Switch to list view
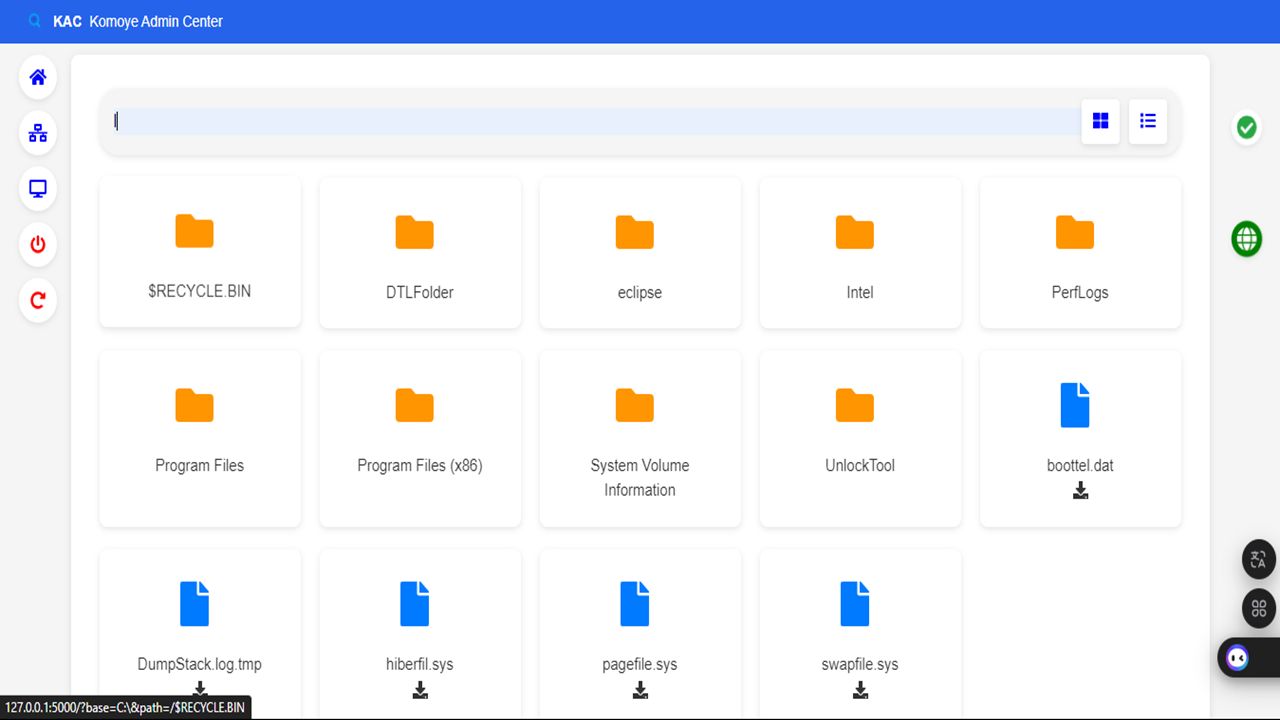This screenshot has height=720, width=1280. pos(1147,121)
